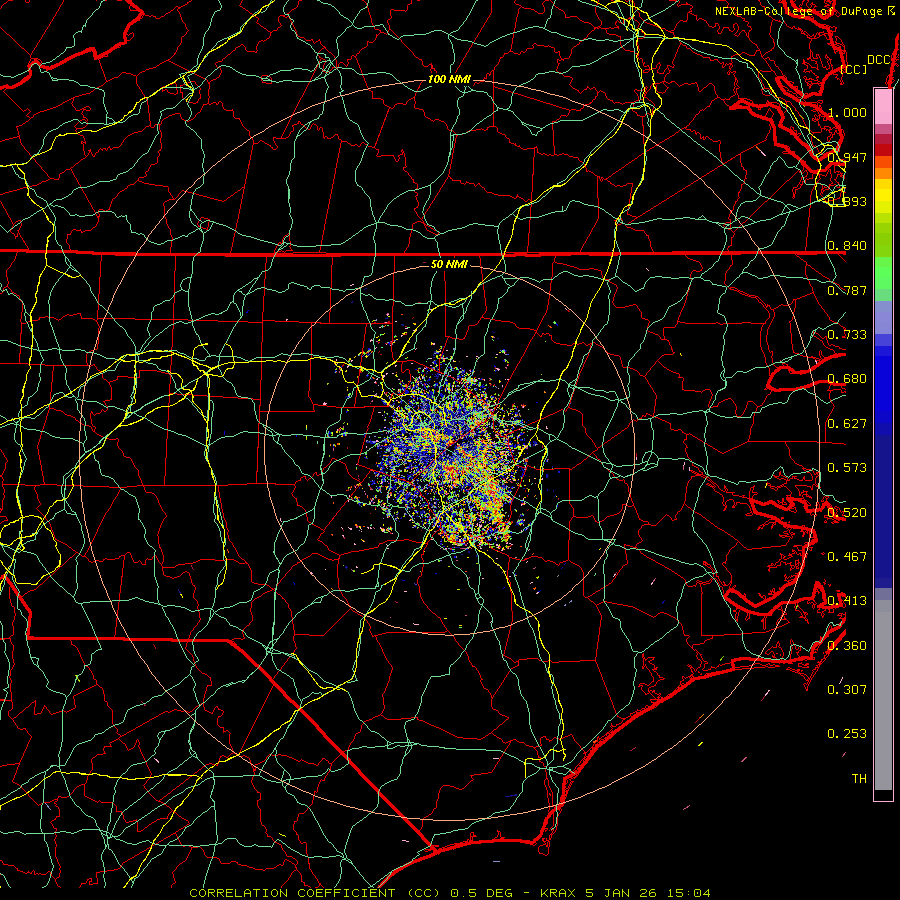Click the TH threshold label on legend
Screen dimensions: 900x900
(859, 779)
